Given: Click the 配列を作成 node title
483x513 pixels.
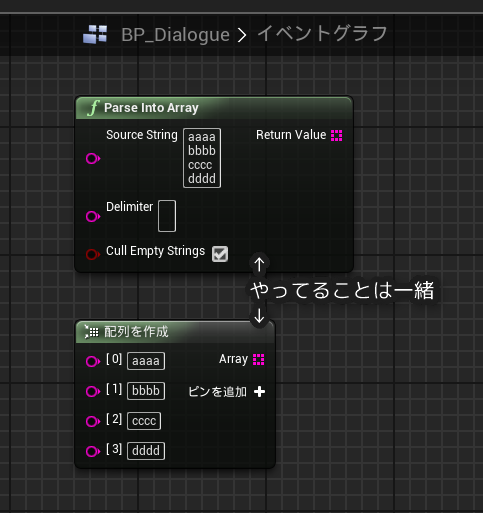Looking at the screenshot, I should point(136,332).
